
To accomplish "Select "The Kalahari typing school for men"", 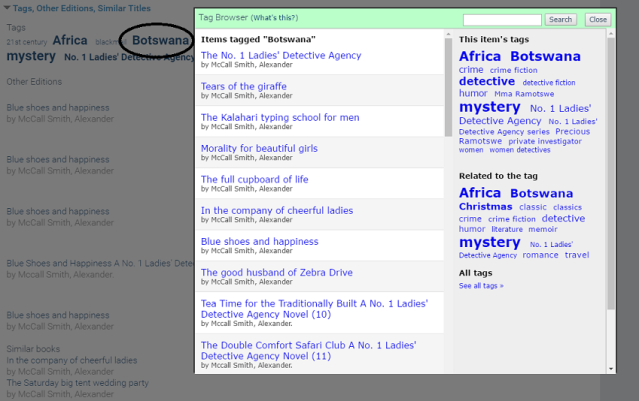I will coord(280,117).
